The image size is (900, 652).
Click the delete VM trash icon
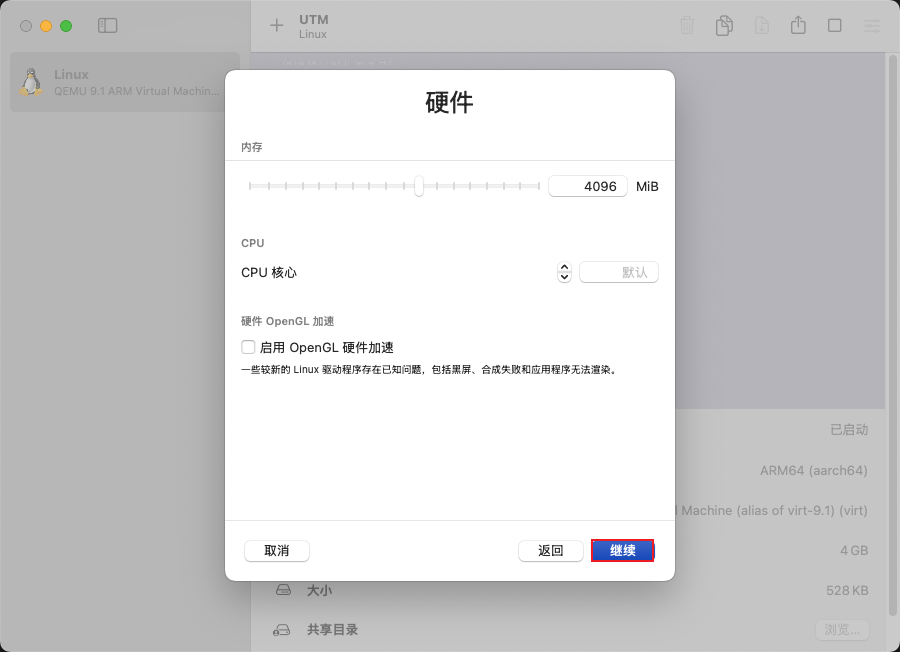(x=687, y=25)
